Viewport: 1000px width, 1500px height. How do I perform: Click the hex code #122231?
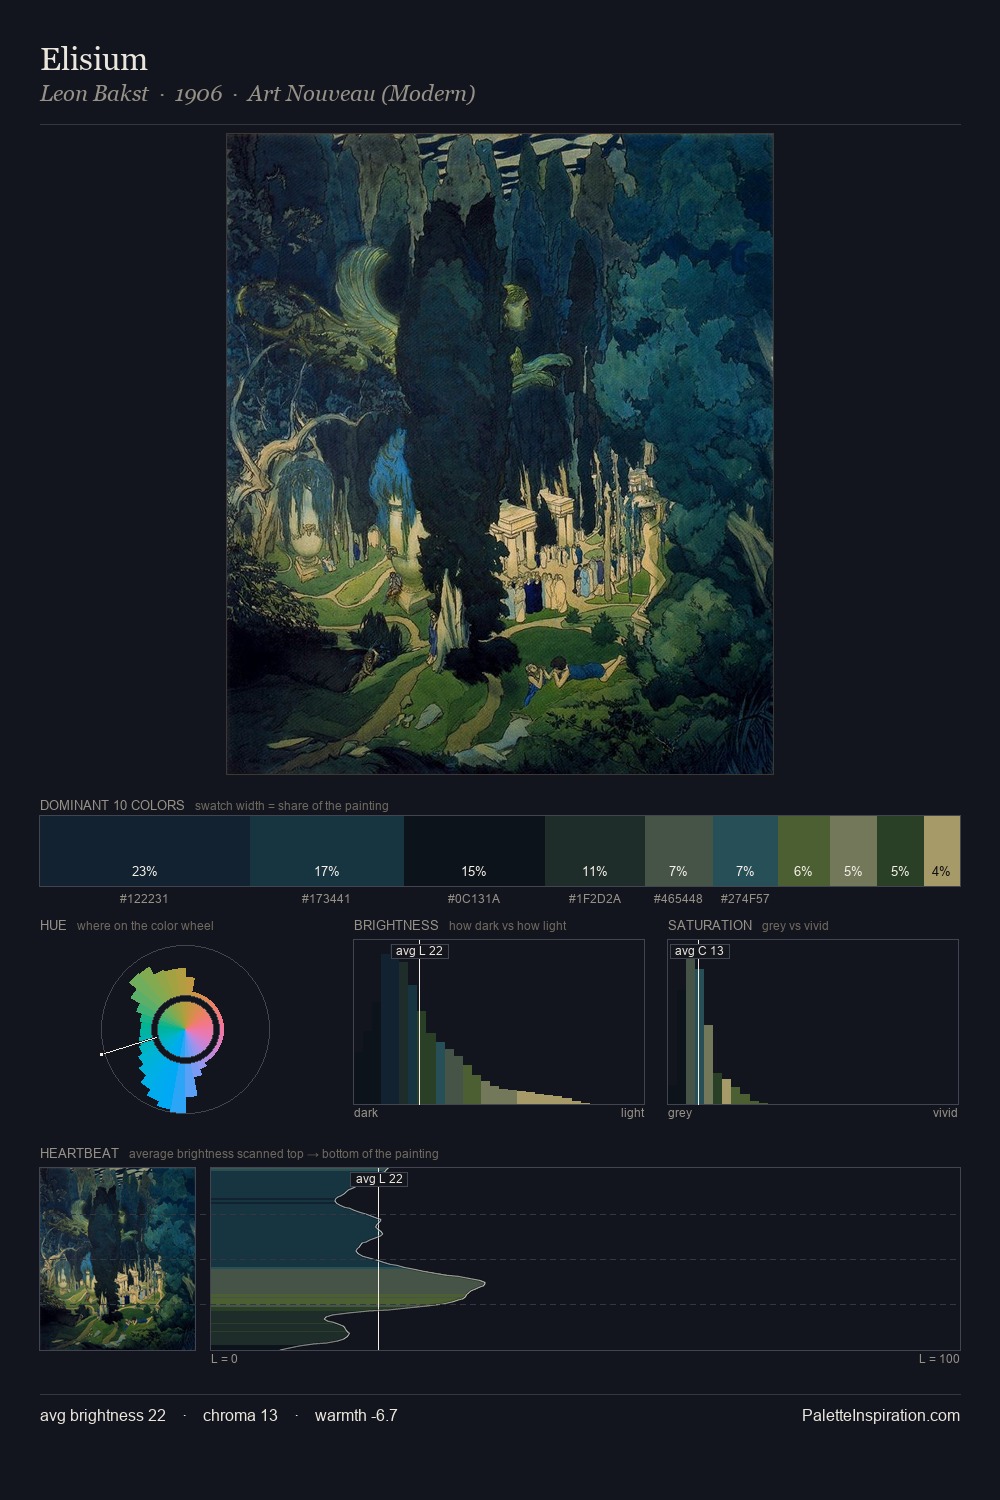tap(144, 899)
